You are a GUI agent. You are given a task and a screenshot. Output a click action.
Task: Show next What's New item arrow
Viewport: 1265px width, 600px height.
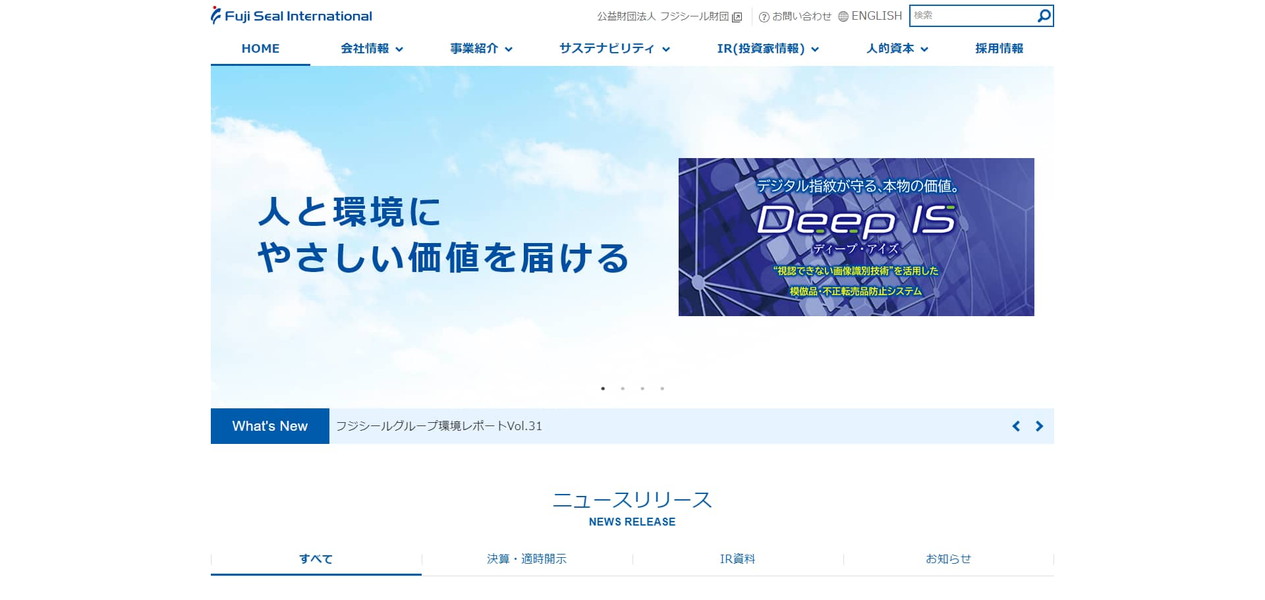click(x=1039, y=426)
